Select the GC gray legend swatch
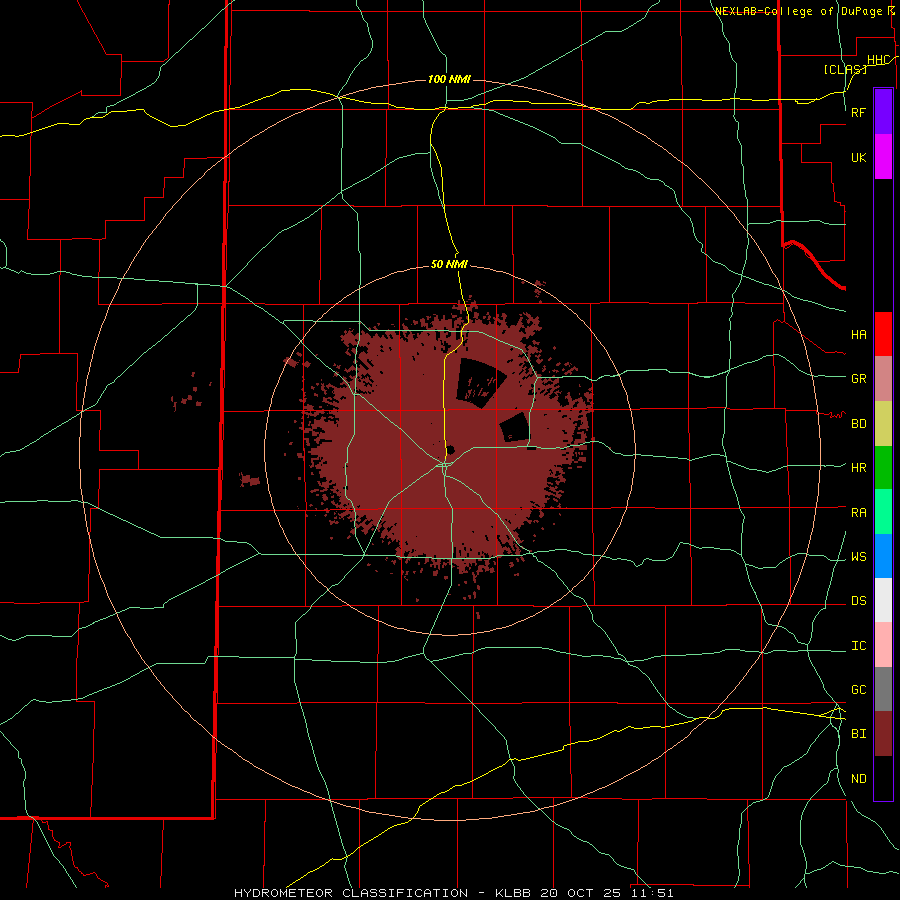900x900 pixels. 883,689
